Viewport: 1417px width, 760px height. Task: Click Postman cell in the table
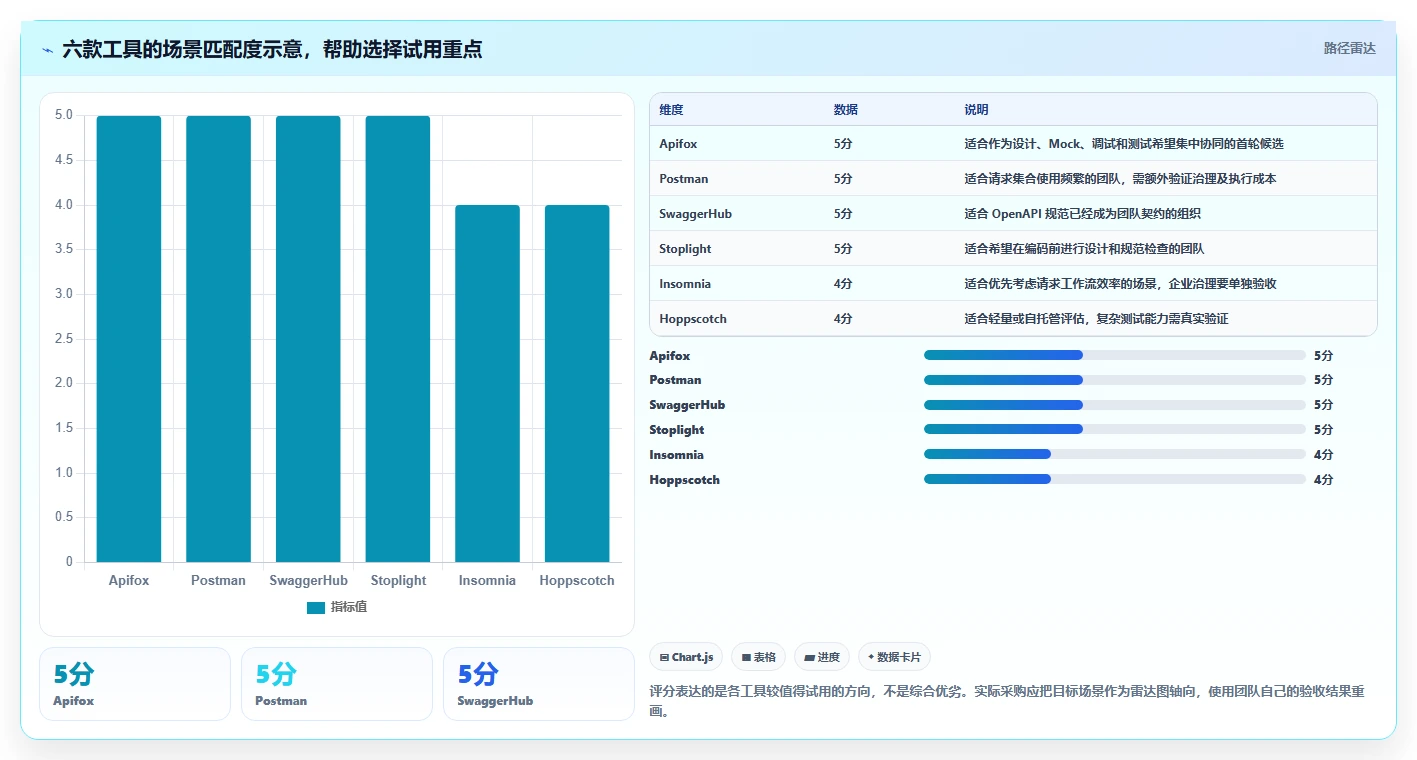tap(684, 179)
